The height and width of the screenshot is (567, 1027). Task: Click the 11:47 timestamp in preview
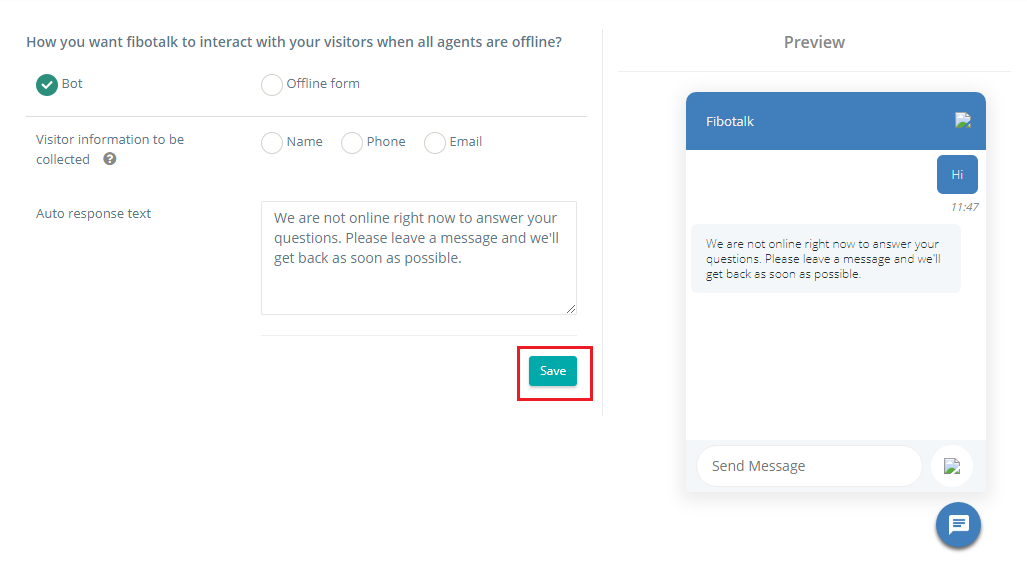pos(964,207)
